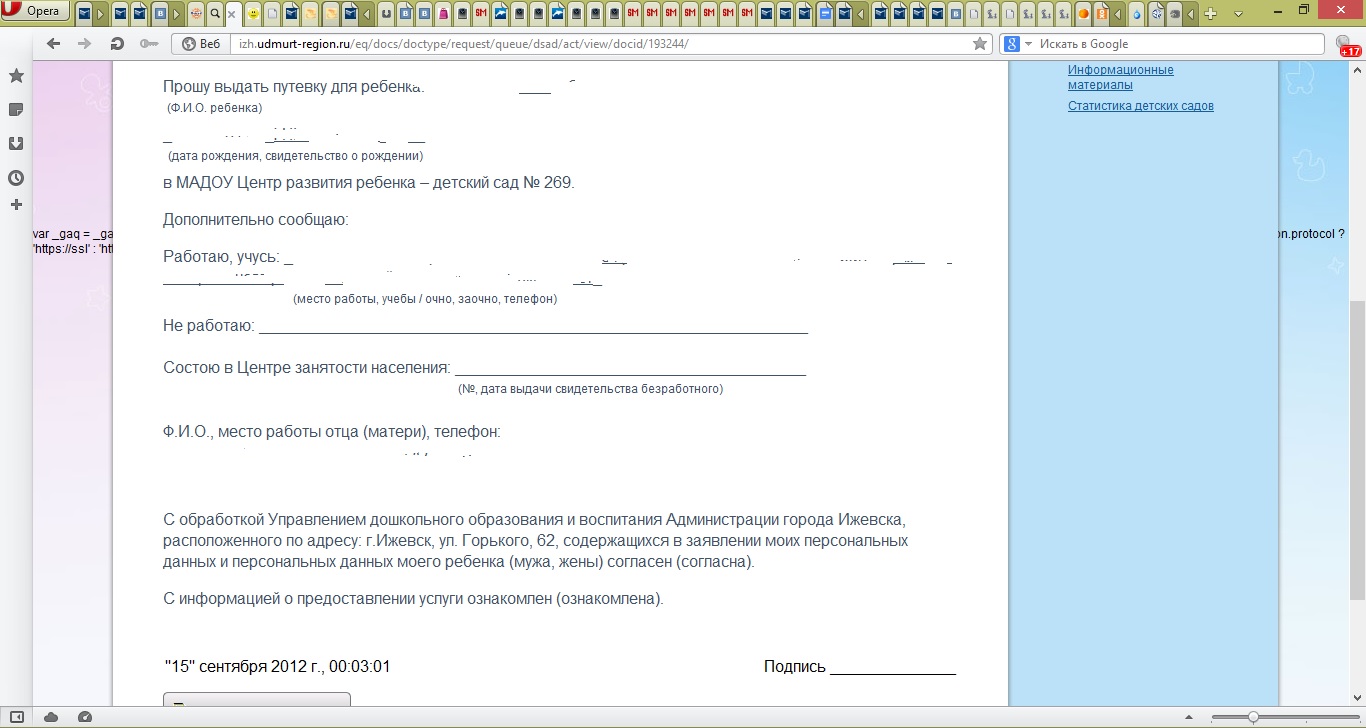Screen dimensions: 1366x728
Task: Open a new tab with plus button
Action: tap(1210, 14)
